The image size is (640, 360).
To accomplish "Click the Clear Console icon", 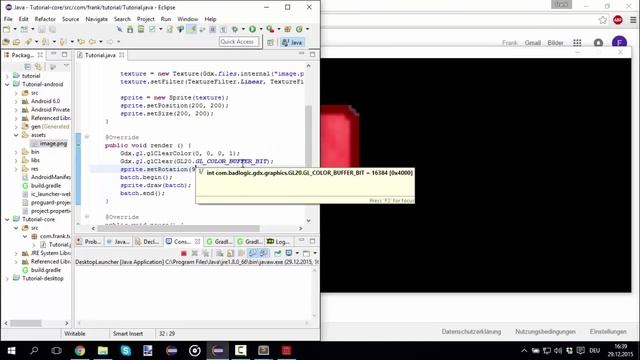I will (220, 253).
